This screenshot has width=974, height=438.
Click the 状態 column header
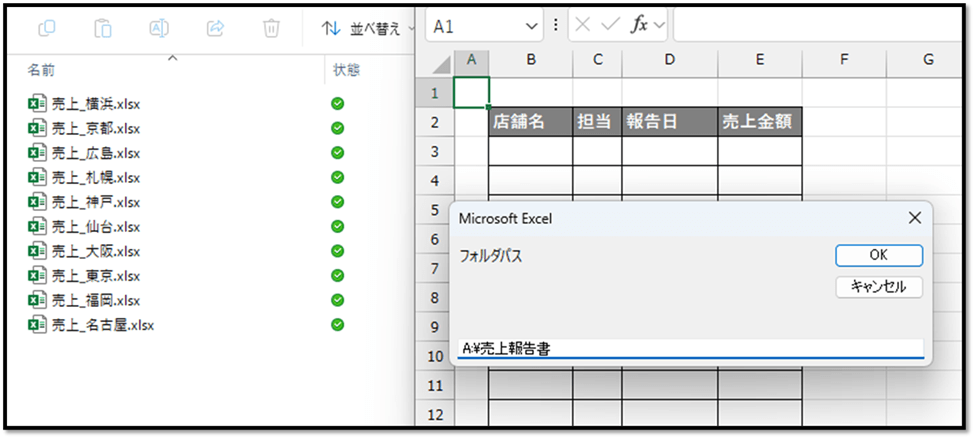pyautogui.click(x=346, y=70)
